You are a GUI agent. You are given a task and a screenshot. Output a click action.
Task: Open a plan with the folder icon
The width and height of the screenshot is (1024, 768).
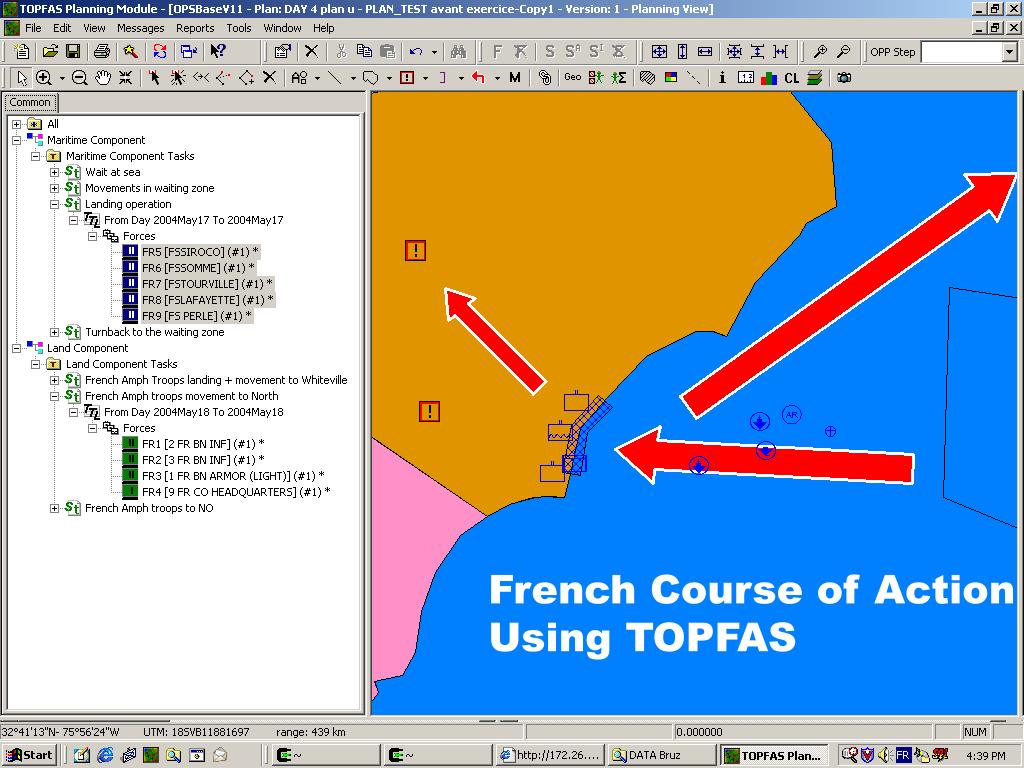click(x=50, y=52)
